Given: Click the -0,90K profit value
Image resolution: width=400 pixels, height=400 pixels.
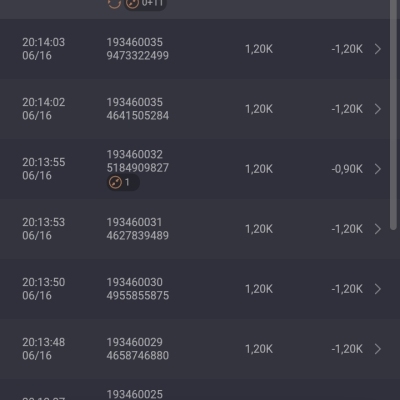Looking at the screenshot, I should (347, 169).
